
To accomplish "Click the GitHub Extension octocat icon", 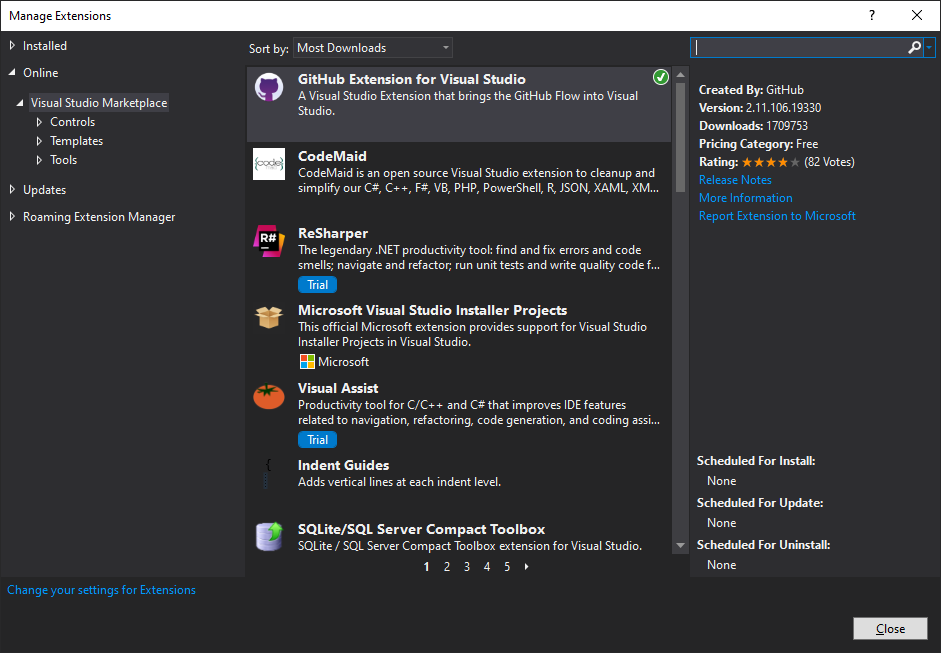I will [269, 88].
